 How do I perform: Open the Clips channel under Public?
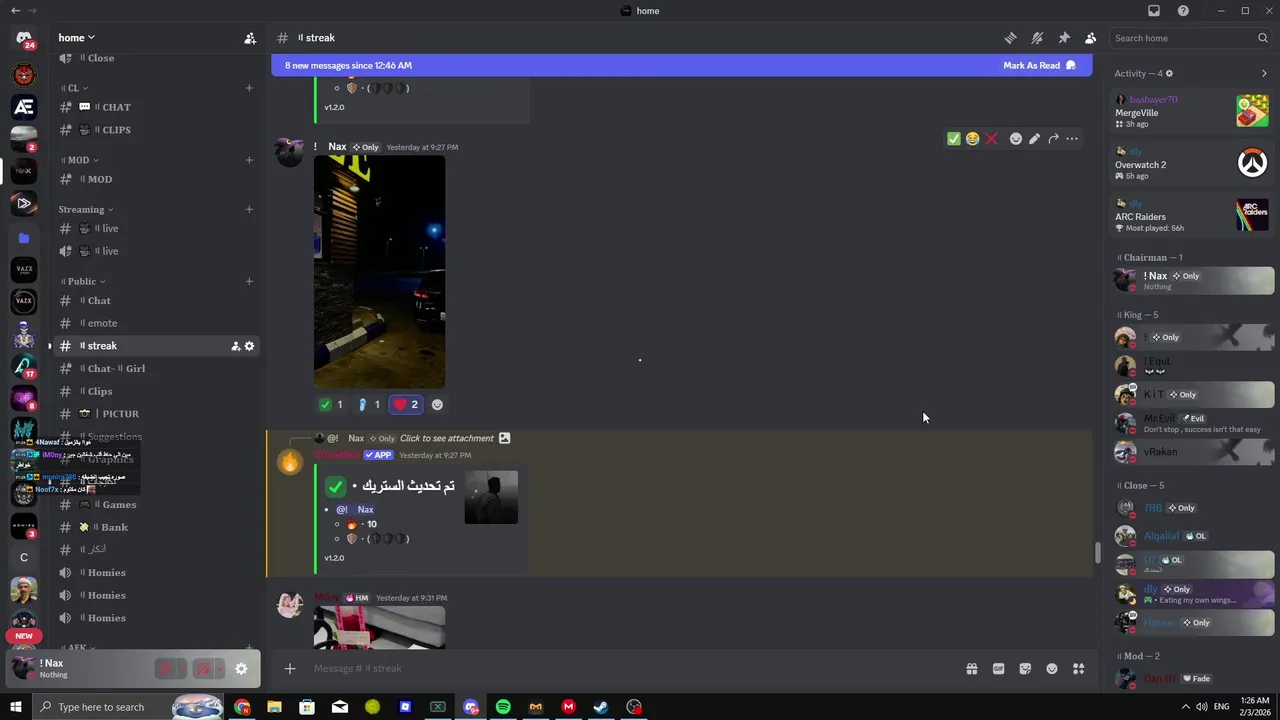coord(157,391)
